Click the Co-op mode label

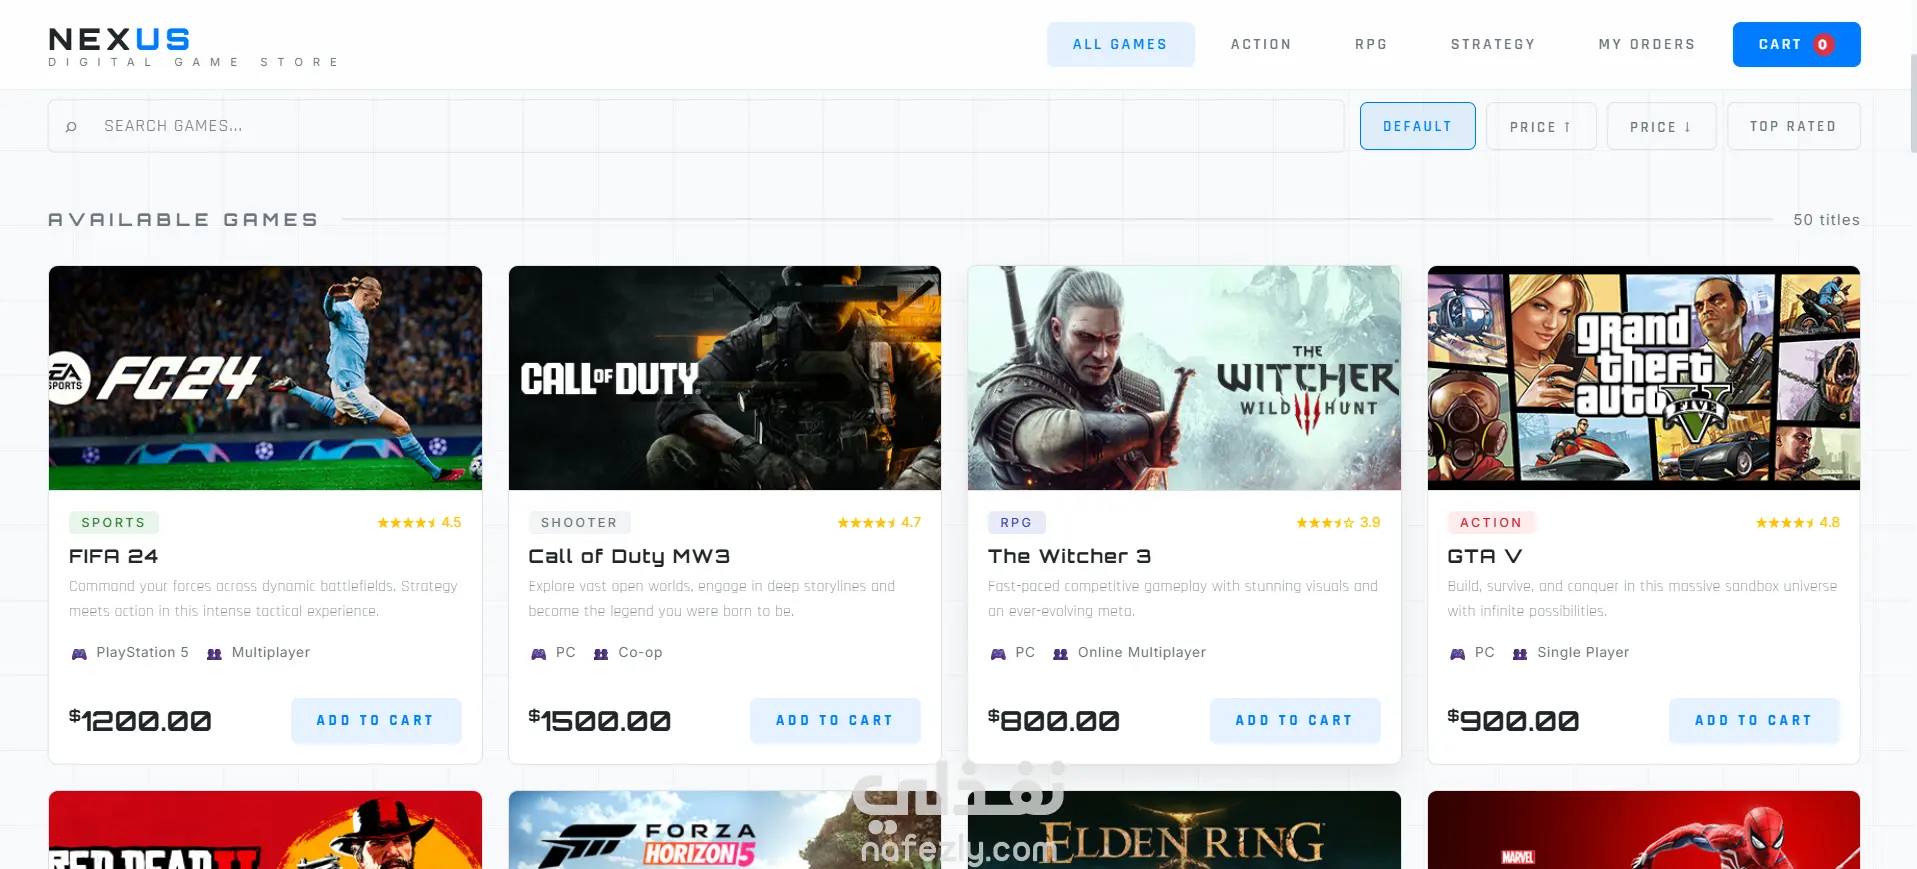tap(640, 653)
